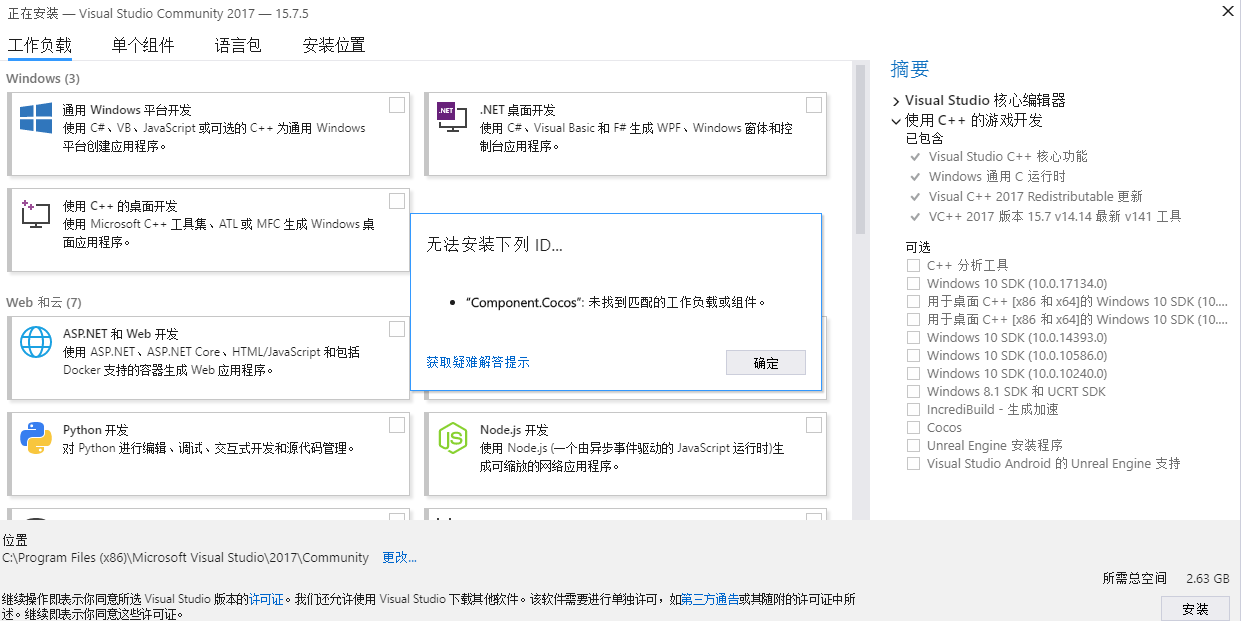The width and height of the screenshot is (1241, 621).
Task: Switch to the 单个组件 tab
Action: [143, 45]
